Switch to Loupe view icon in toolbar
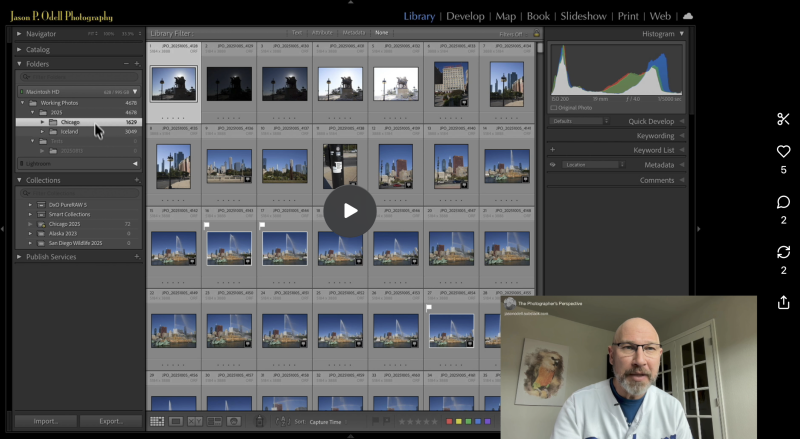The width and height of the screenshot is (800, 439). click(x=176, y=421)
